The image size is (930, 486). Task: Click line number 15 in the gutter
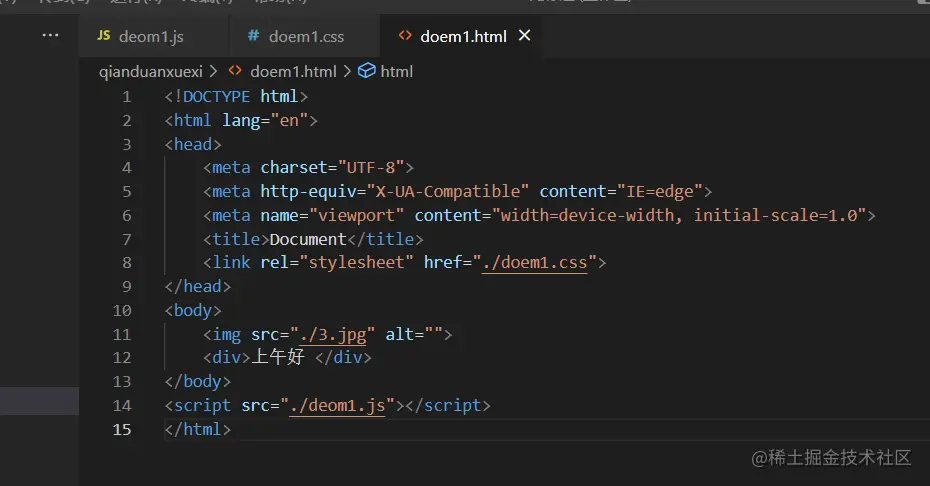pos(122,430)
